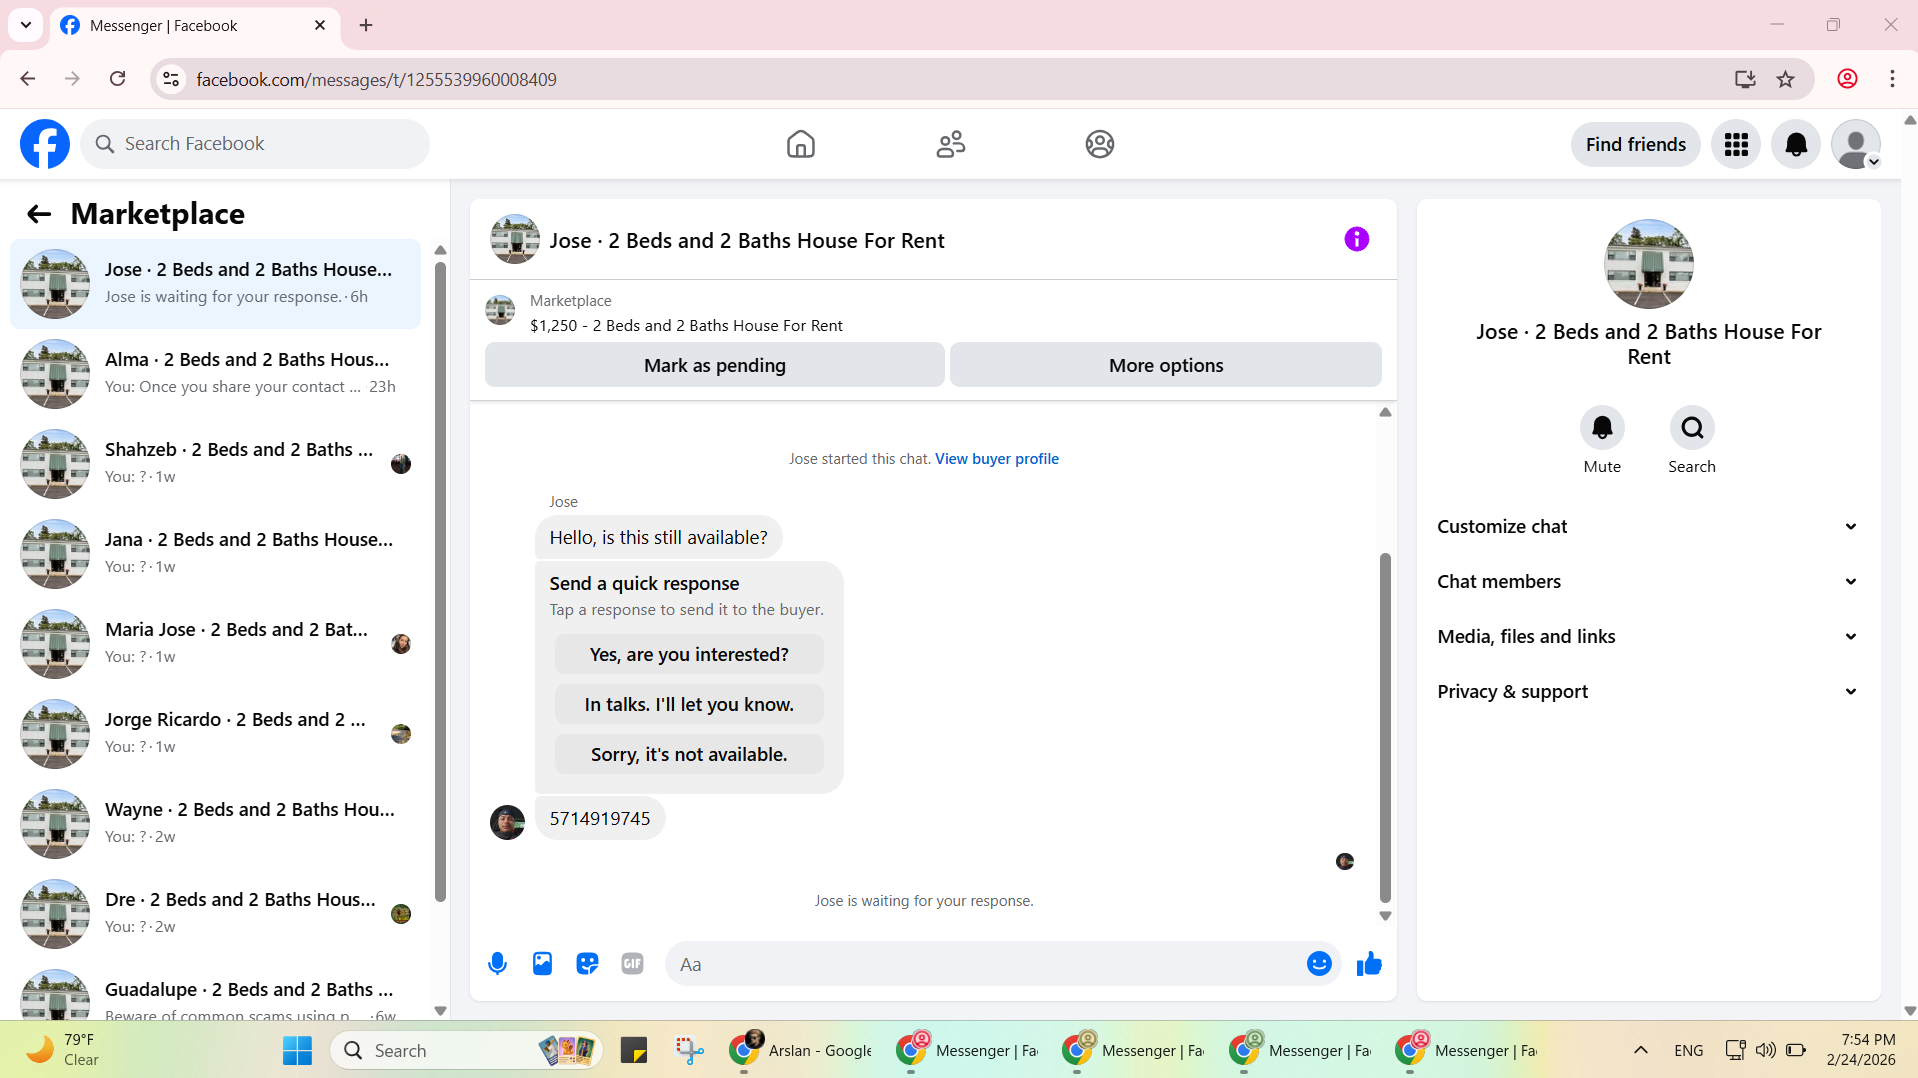Open Chrome three-dot menu
The width and height of the screenshot is (1918, 1078).
click(1892, 79)
